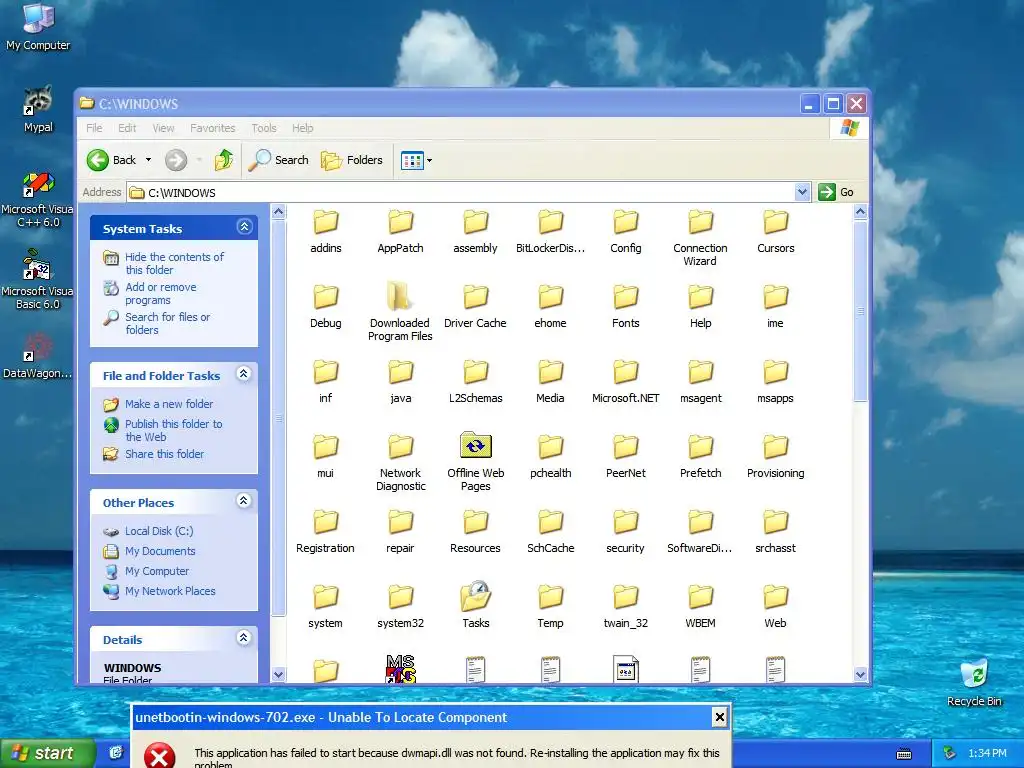The image size is (1024, 768).
Task: Click Search for files or folders link
Action: 168,323
